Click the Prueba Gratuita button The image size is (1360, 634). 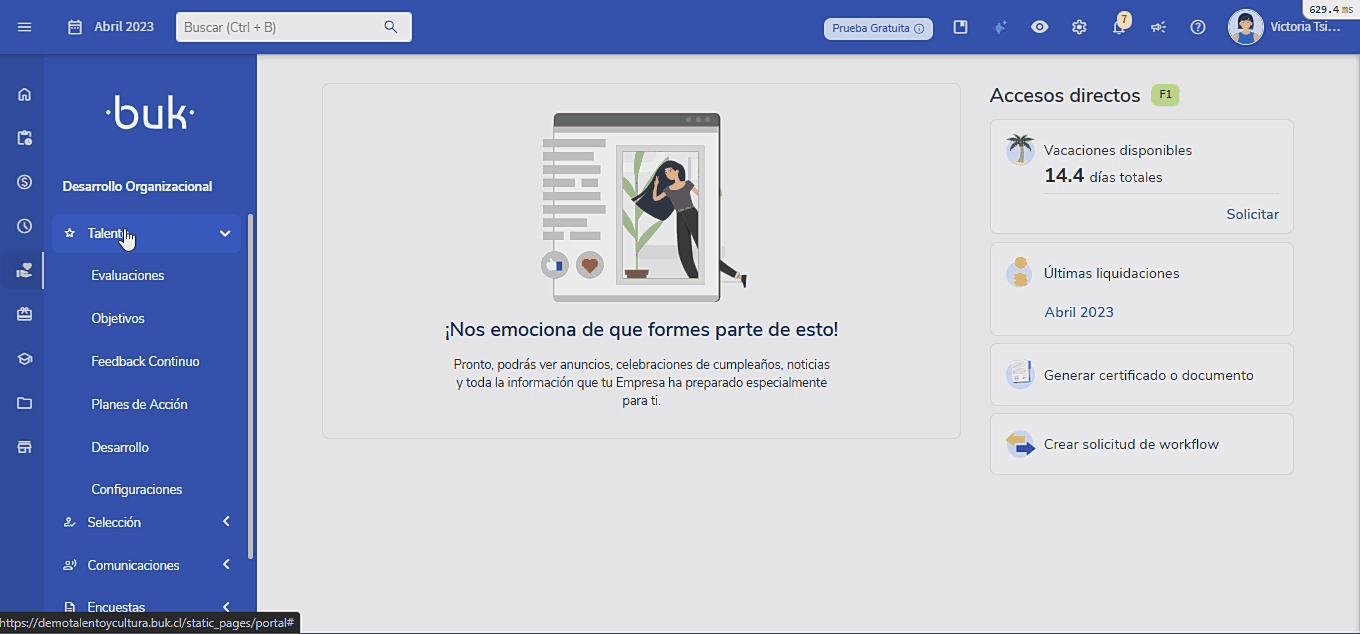878,28
